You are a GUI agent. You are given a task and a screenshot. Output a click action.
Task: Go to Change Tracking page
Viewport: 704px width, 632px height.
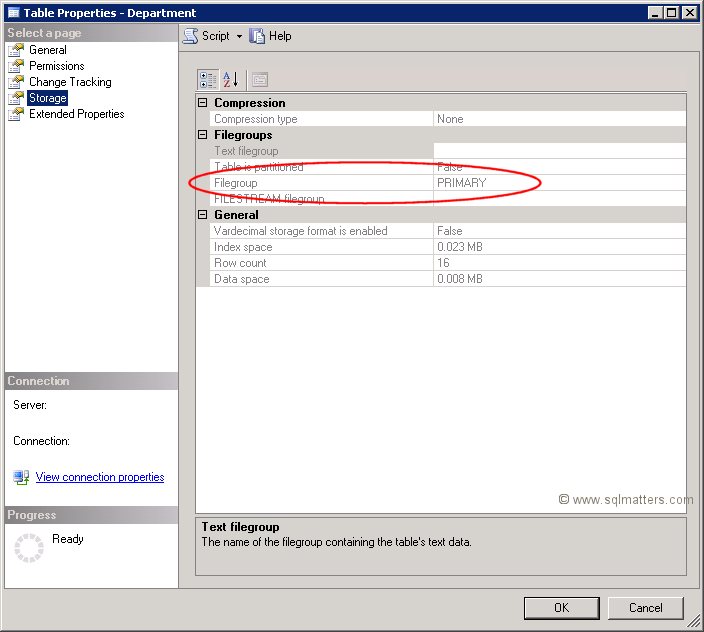tap(69, 82)
